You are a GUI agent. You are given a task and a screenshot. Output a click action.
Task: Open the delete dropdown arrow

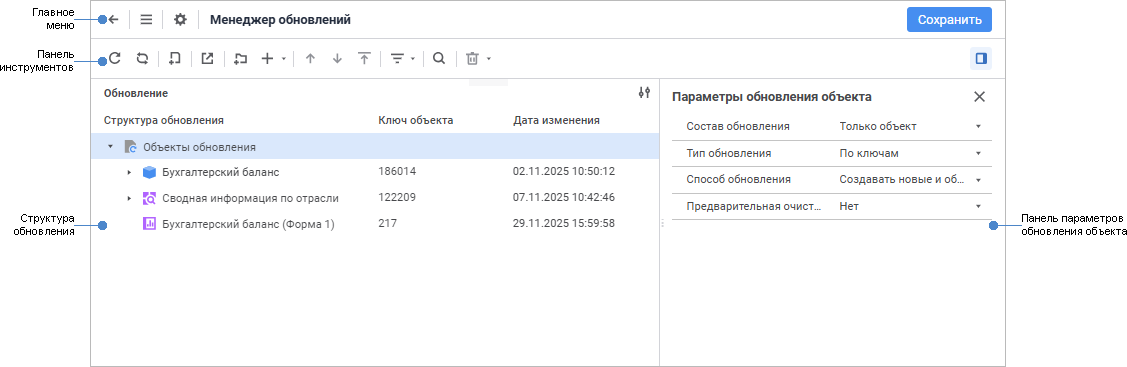pos(489,59)
